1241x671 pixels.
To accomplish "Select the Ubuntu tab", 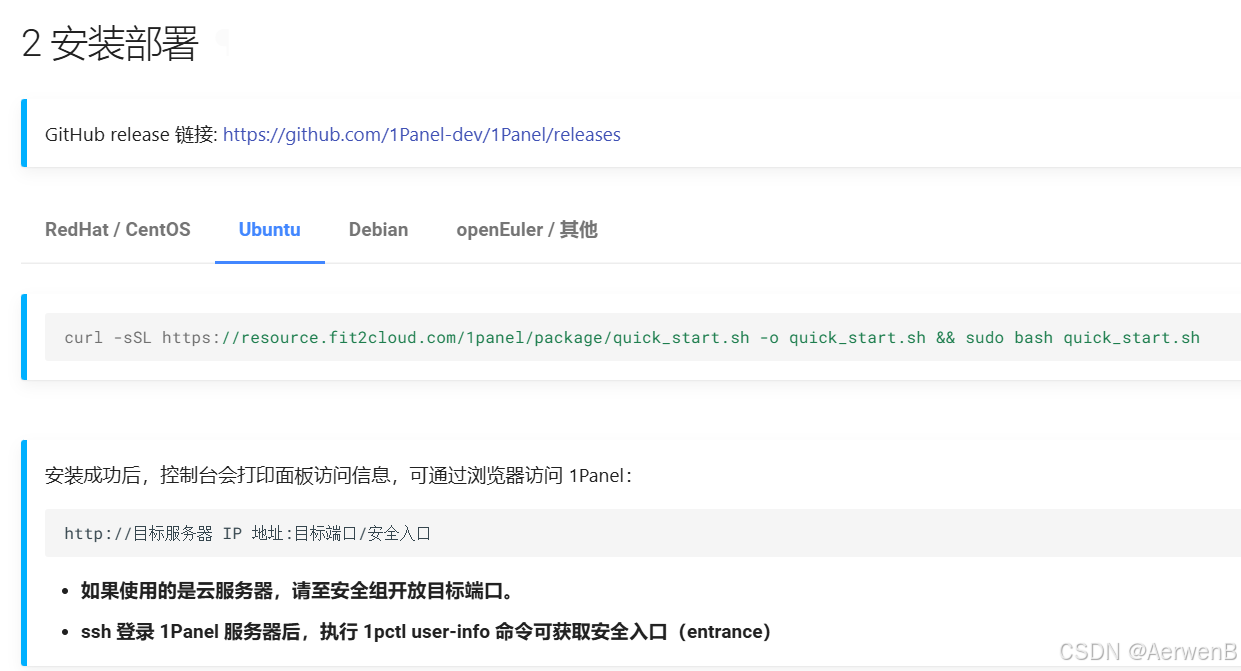I will coord(270,229).
